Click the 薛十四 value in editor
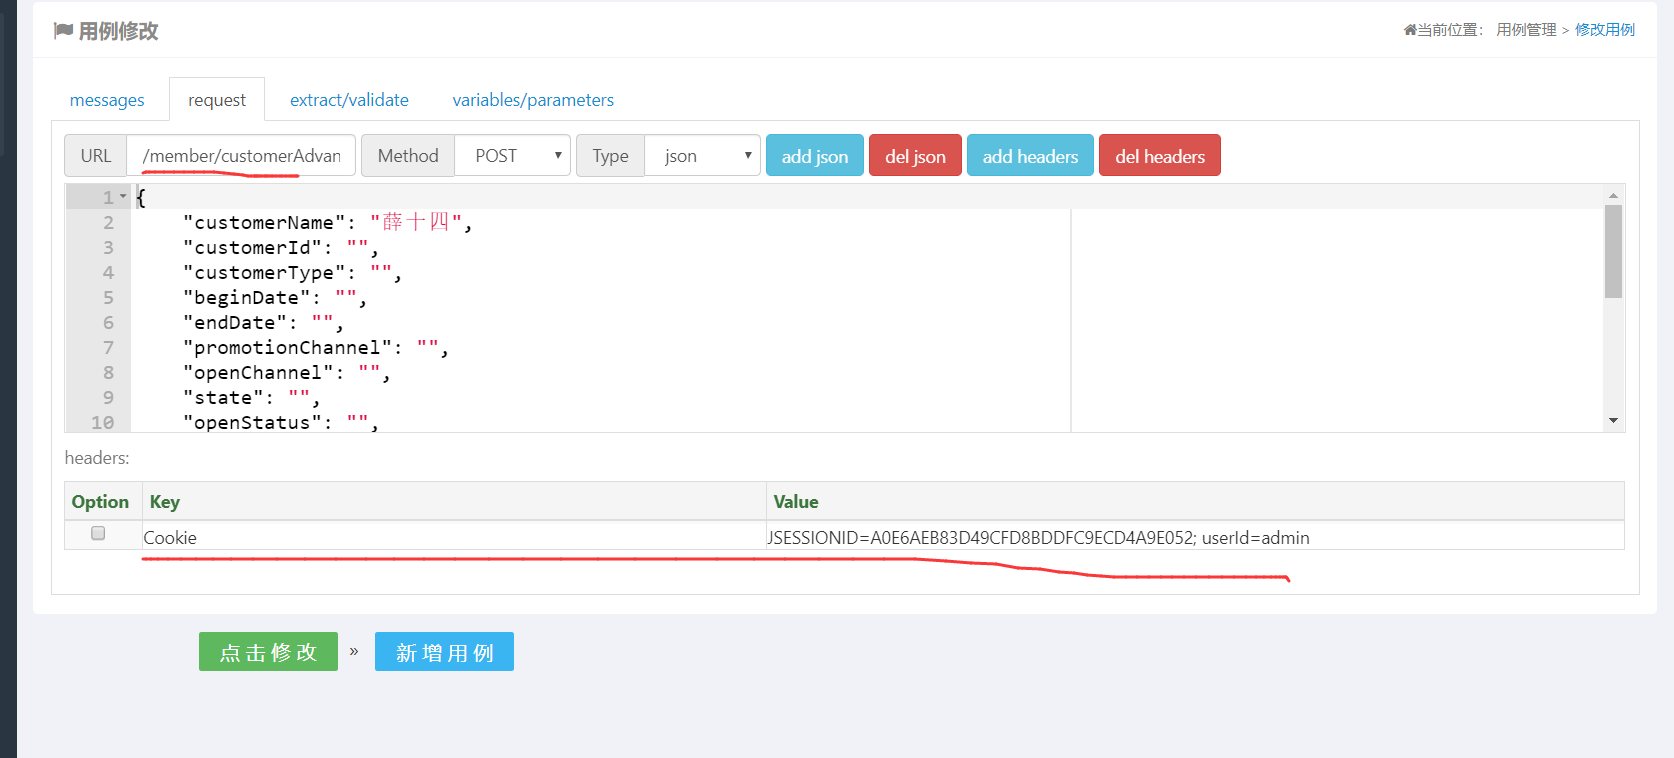This screenshot has height=758, width=1674. tap(416, 222)
